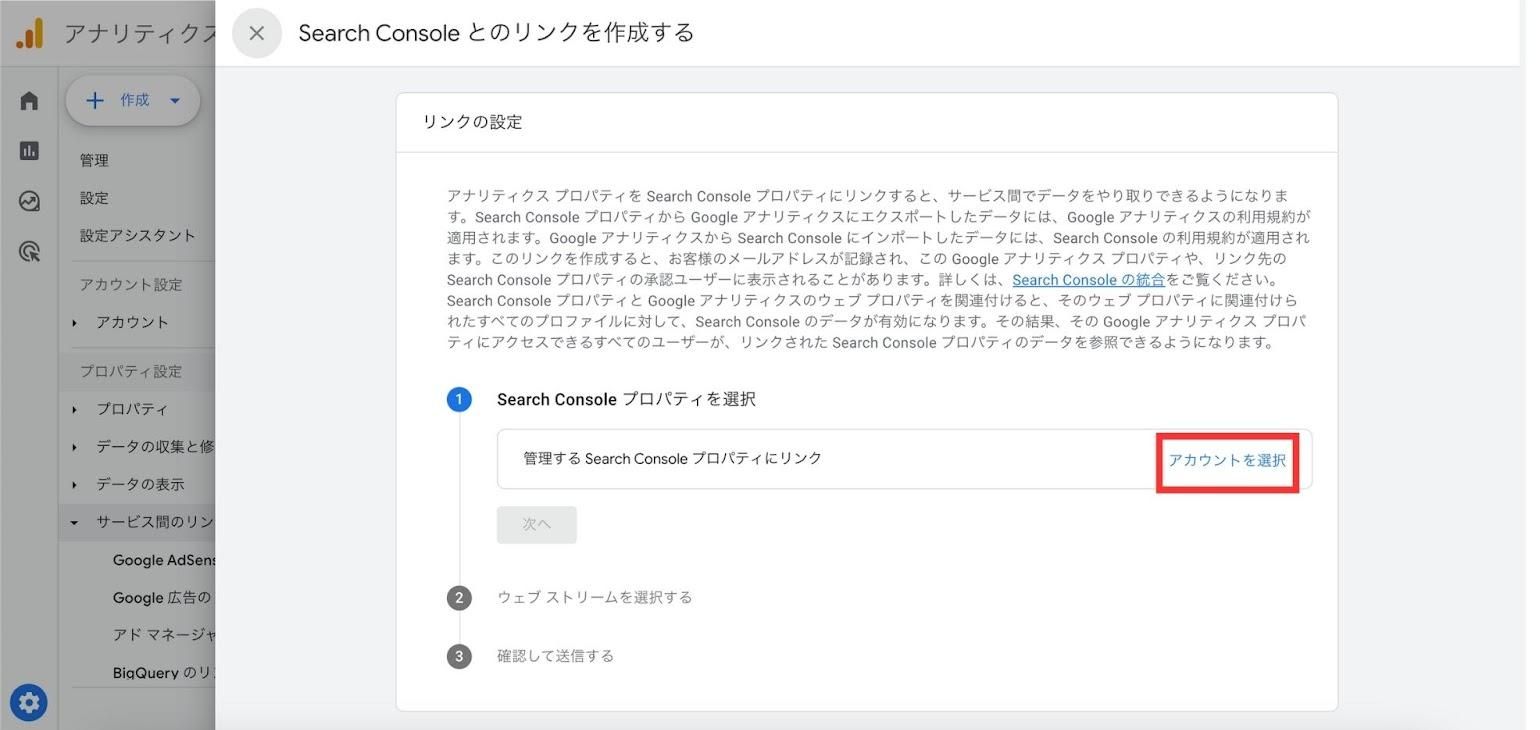Open 設定アシスタント
Viewport: 1540px width, 730px height.
tap(138, 236)
